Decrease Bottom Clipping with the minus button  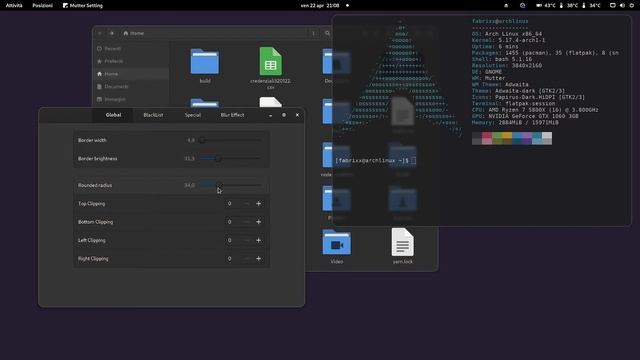tap(246, 222)
